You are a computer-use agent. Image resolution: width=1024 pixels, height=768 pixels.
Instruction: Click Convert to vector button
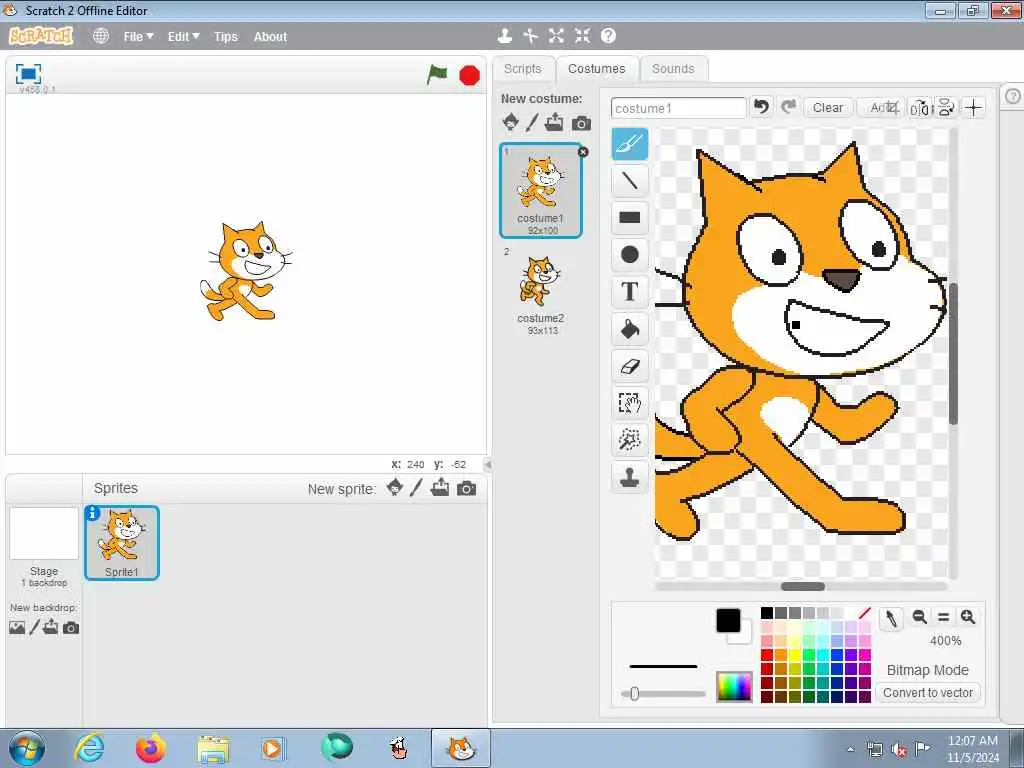(x=928, y=692)
